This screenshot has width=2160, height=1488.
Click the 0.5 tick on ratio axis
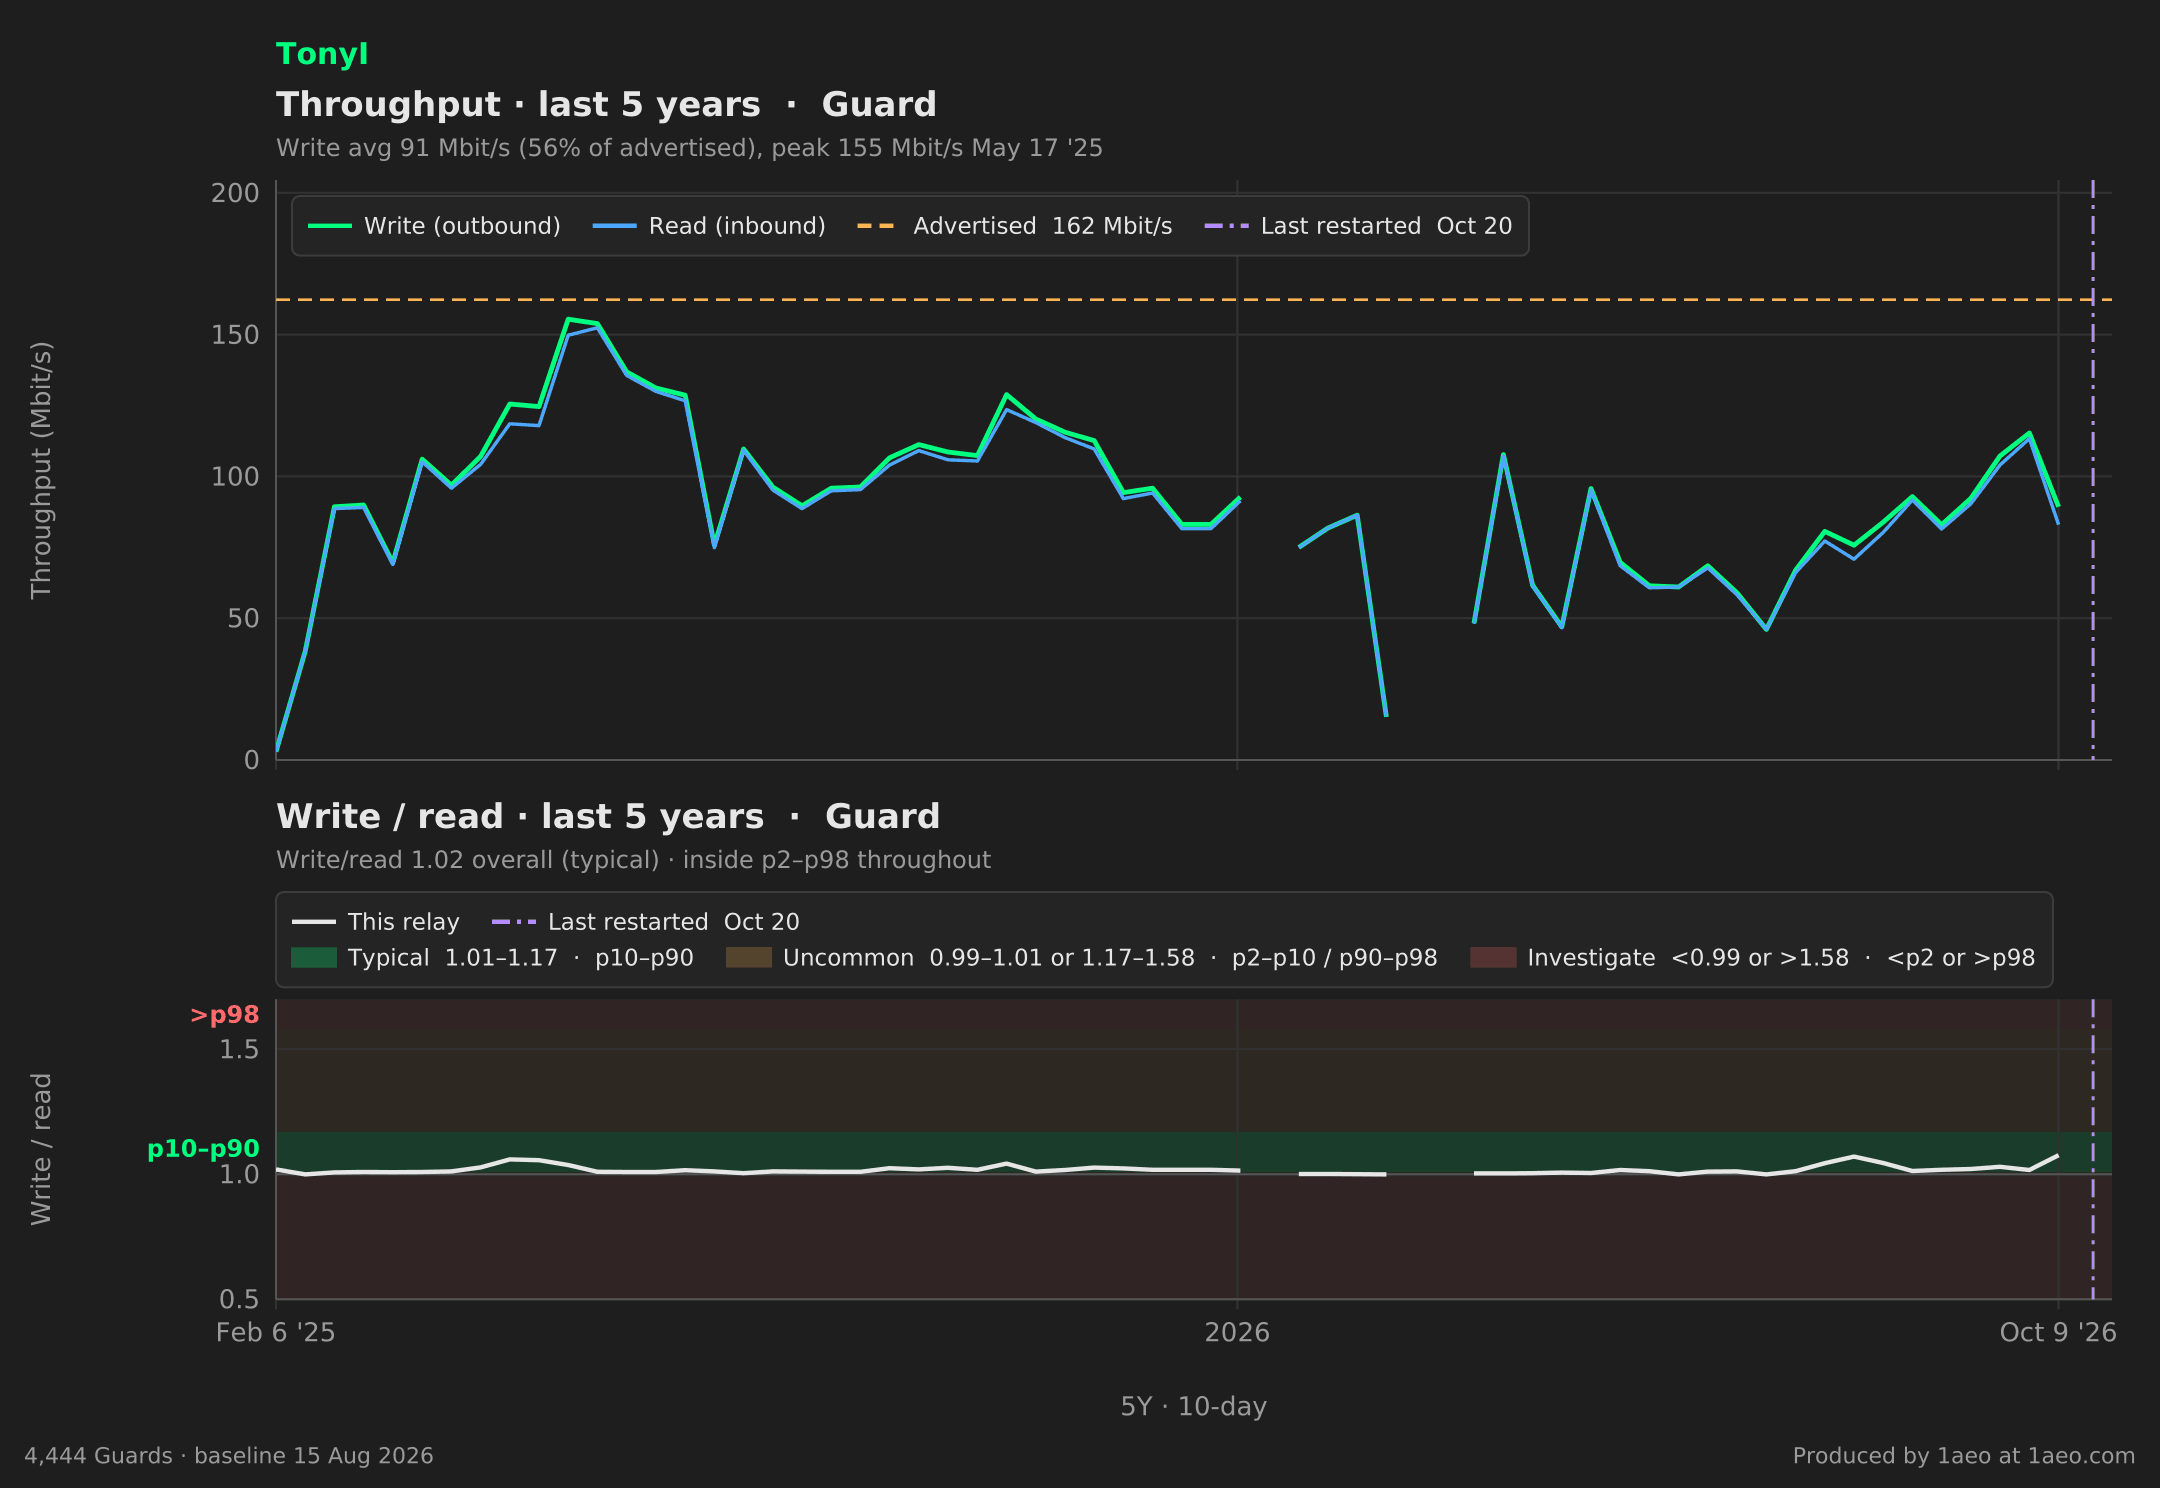[x=239, y=1299]
